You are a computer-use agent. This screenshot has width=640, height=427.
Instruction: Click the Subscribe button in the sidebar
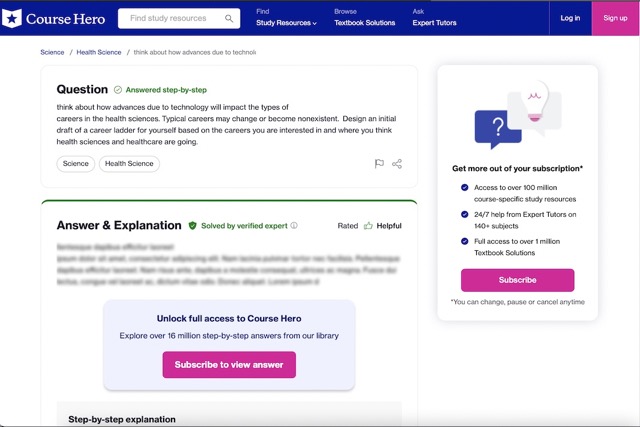[x=517, y=280]
